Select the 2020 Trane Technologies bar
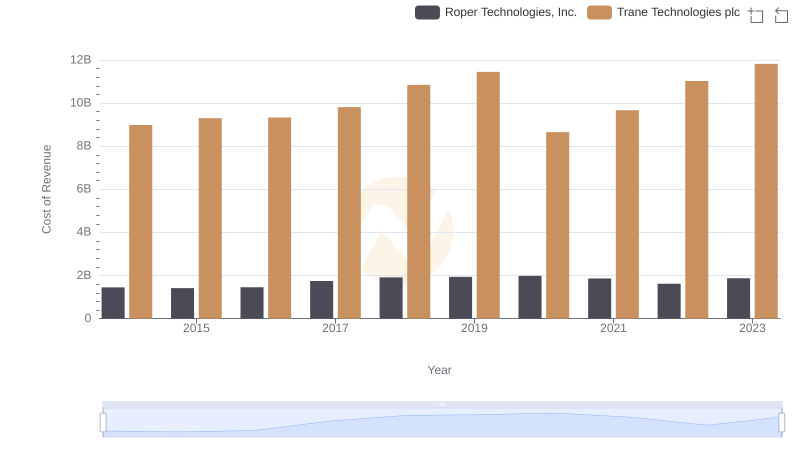This screenshot has height=461, width=800. [557, 225]
